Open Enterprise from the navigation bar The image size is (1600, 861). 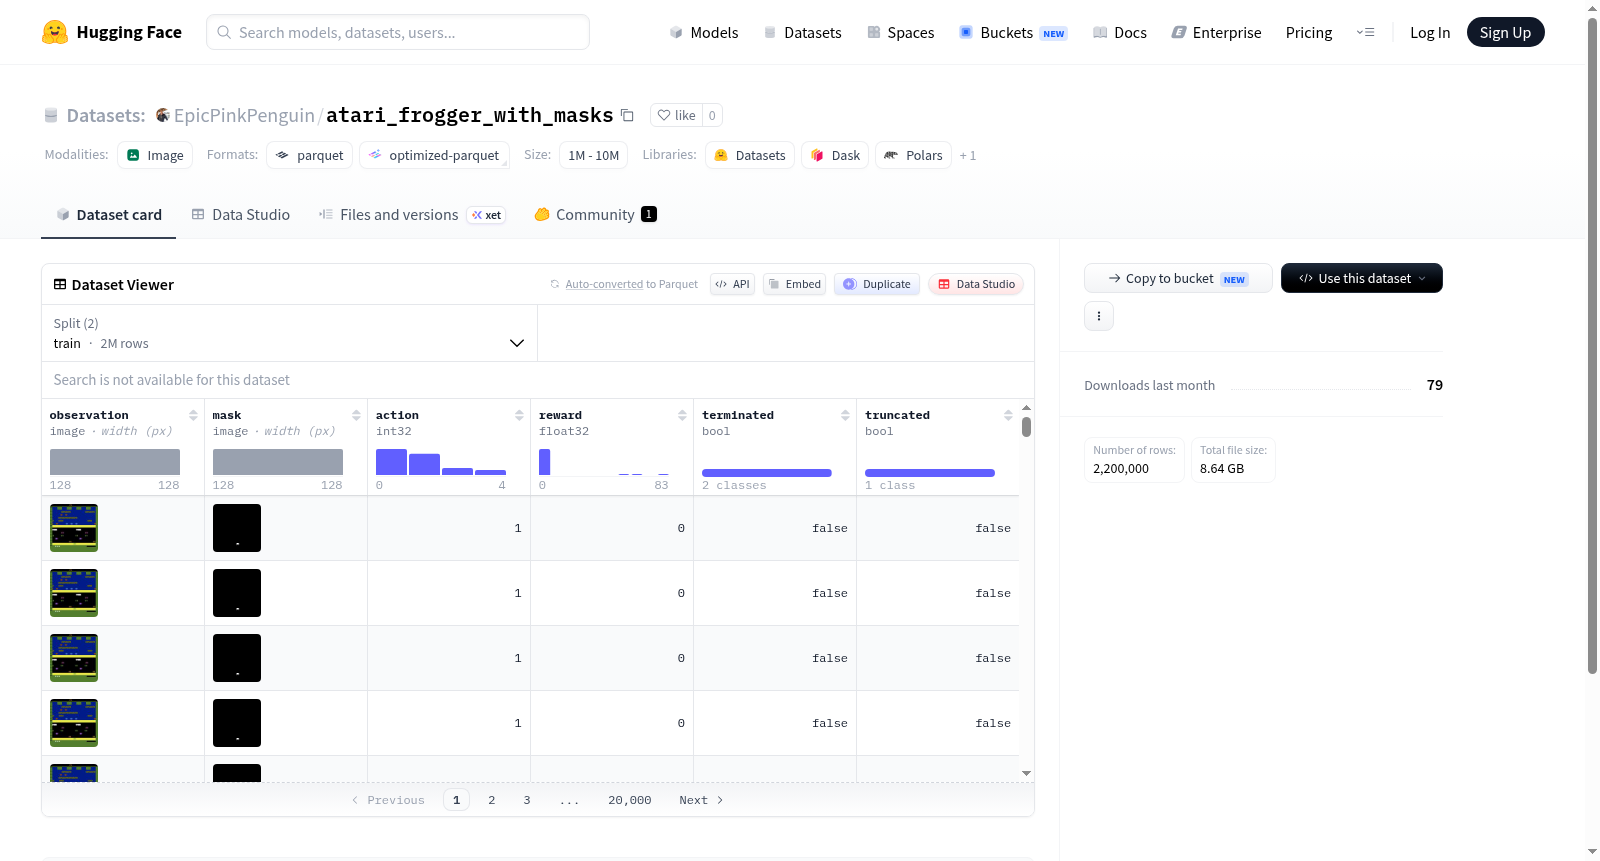pos(1217,33)
